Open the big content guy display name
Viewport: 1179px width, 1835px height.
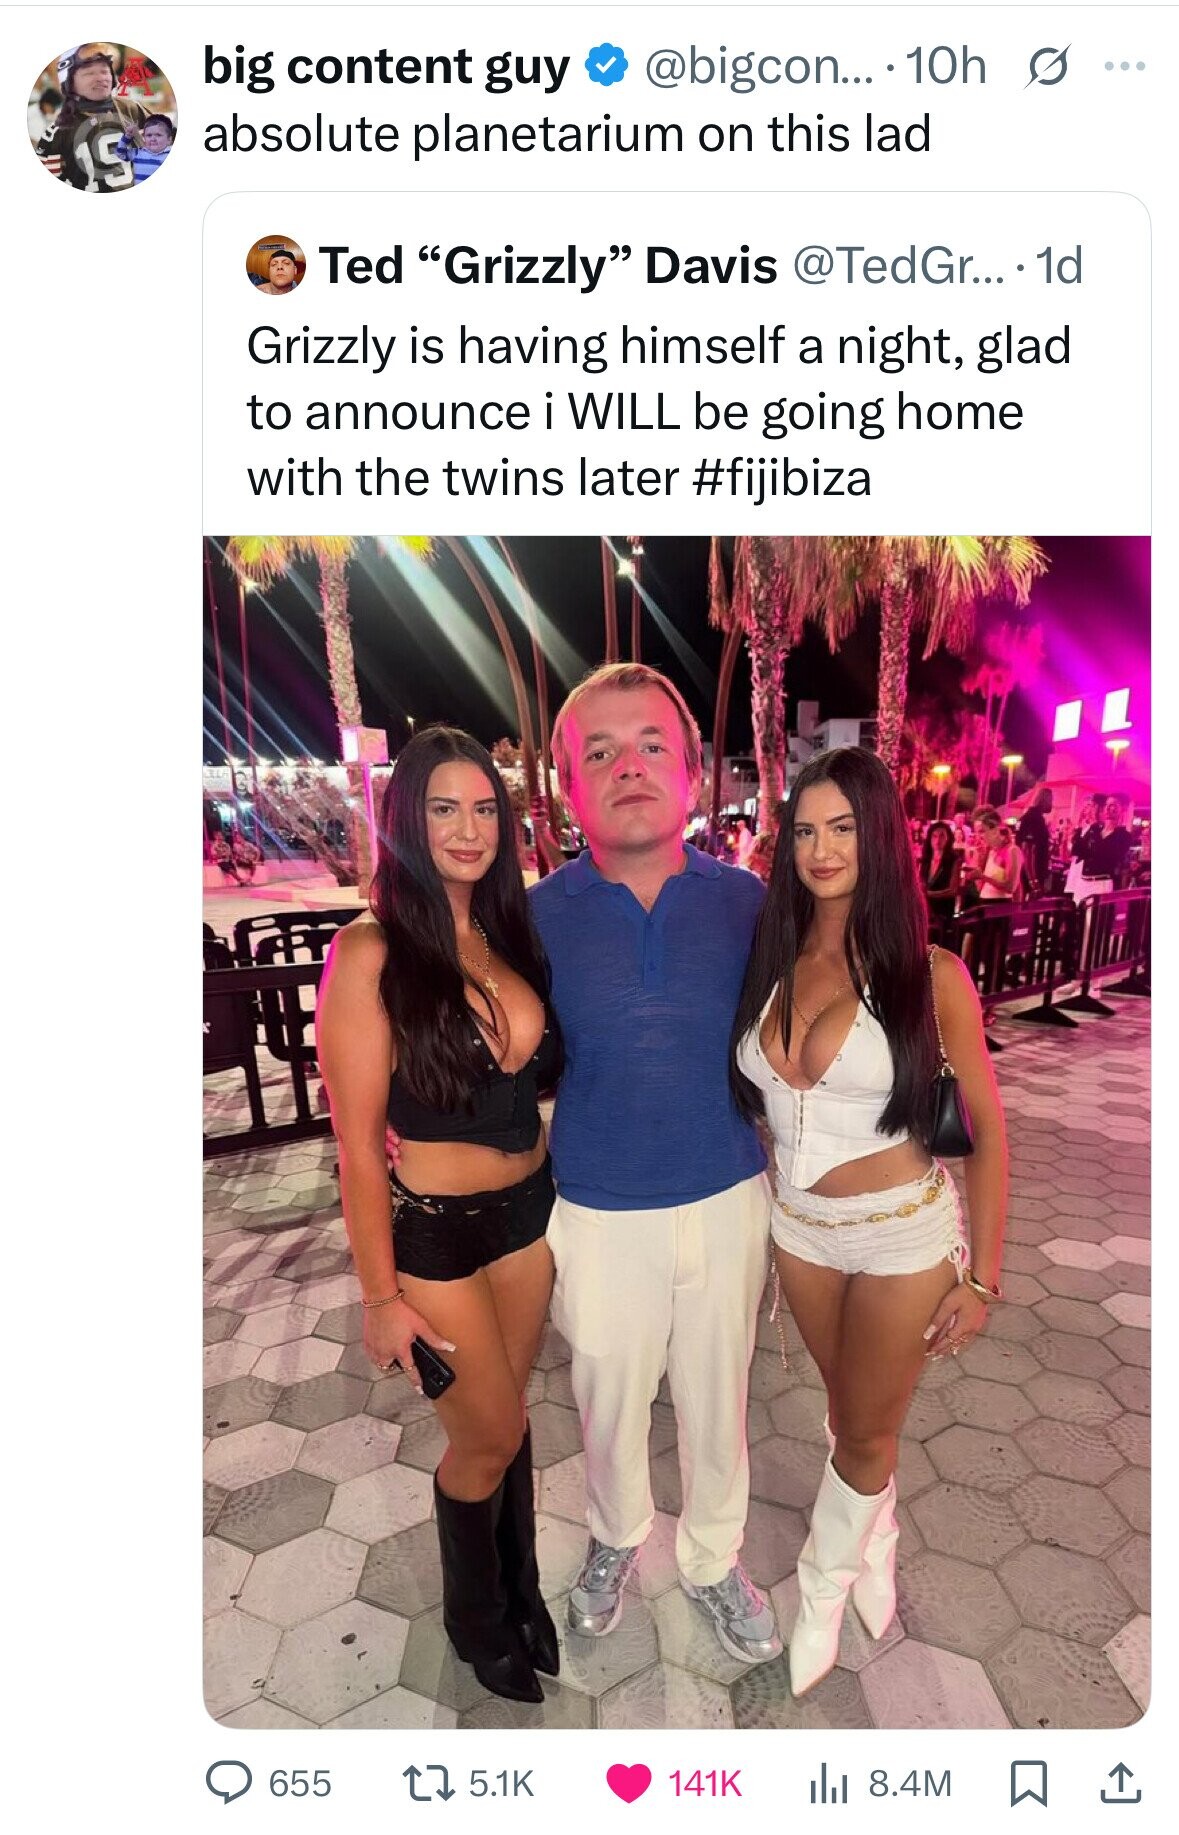[387, 67]
